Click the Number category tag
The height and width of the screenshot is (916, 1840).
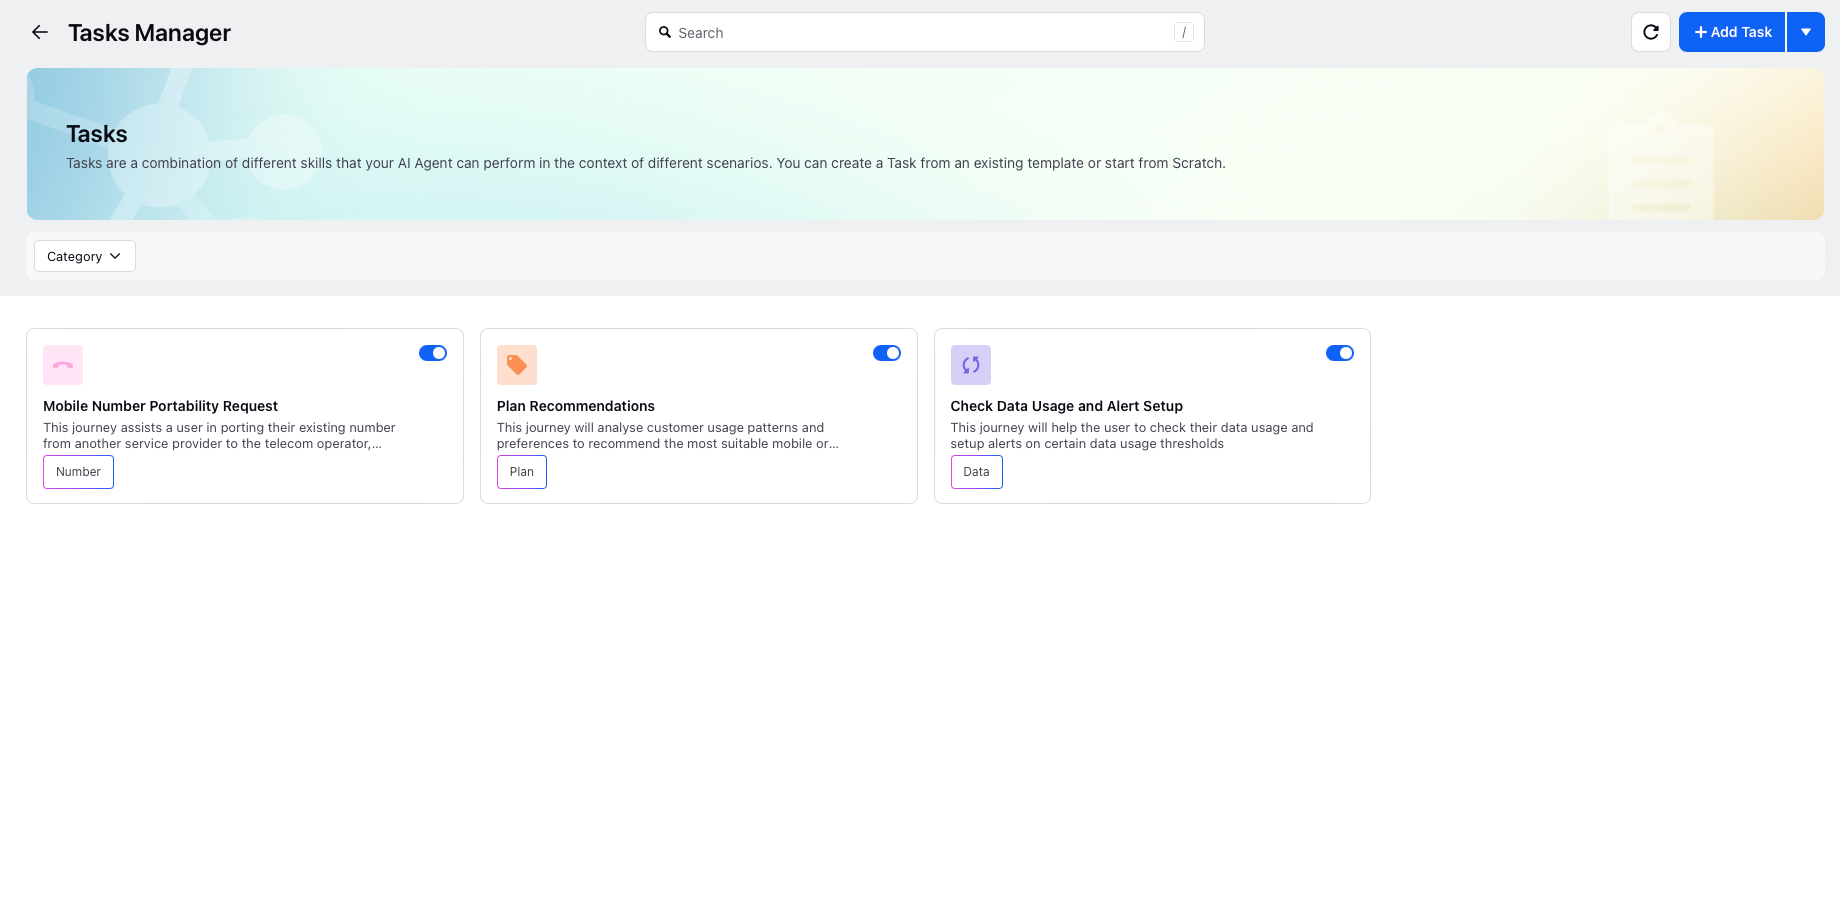point(78,472)
